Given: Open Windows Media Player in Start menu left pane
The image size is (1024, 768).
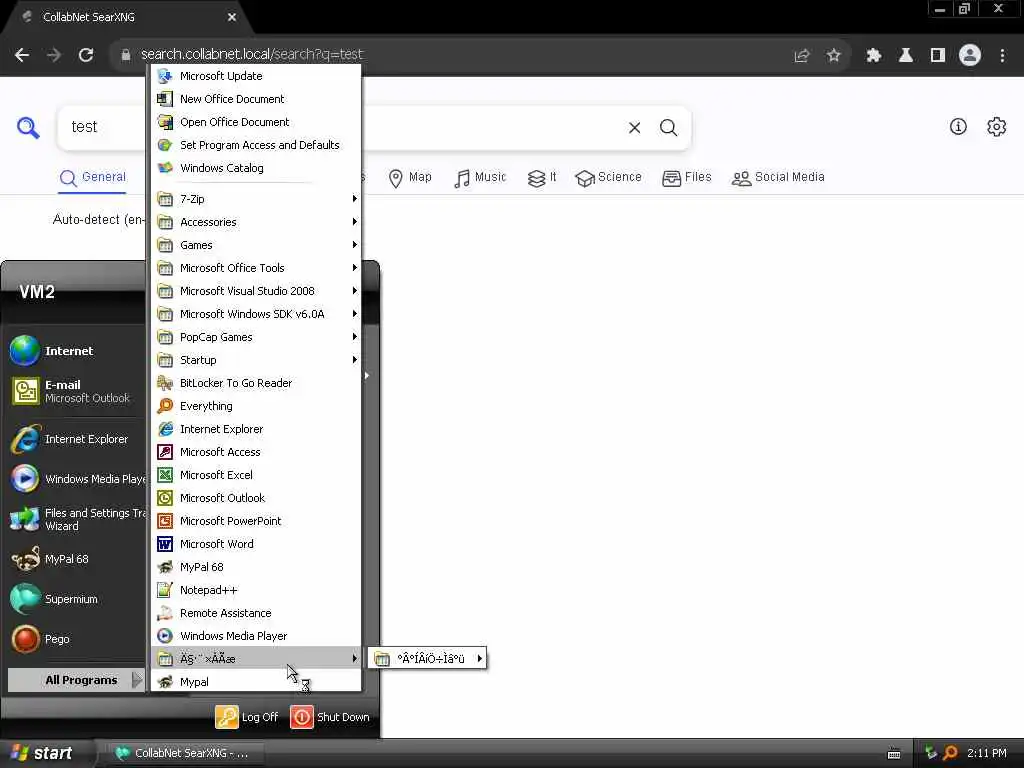Looking at the screenshot, I should coord(76,479).
